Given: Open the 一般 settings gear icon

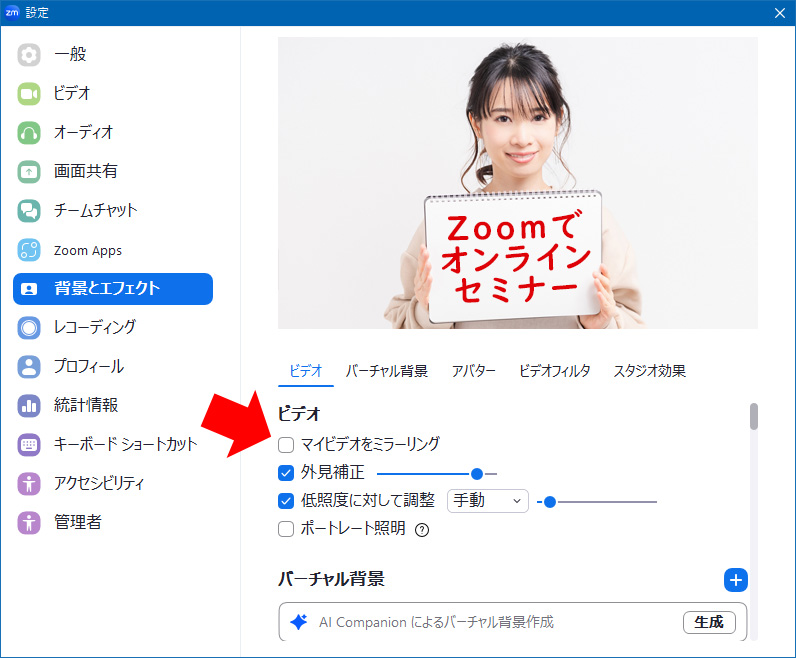Looking at the screenshot, I should pos(29,55).
